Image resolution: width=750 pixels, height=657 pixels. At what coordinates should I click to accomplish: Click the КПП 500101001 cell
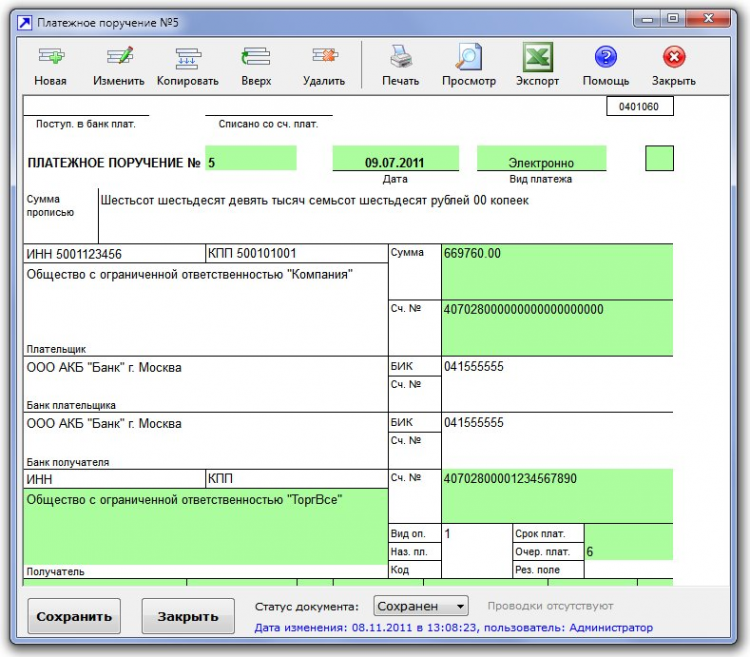pos(297,253)
